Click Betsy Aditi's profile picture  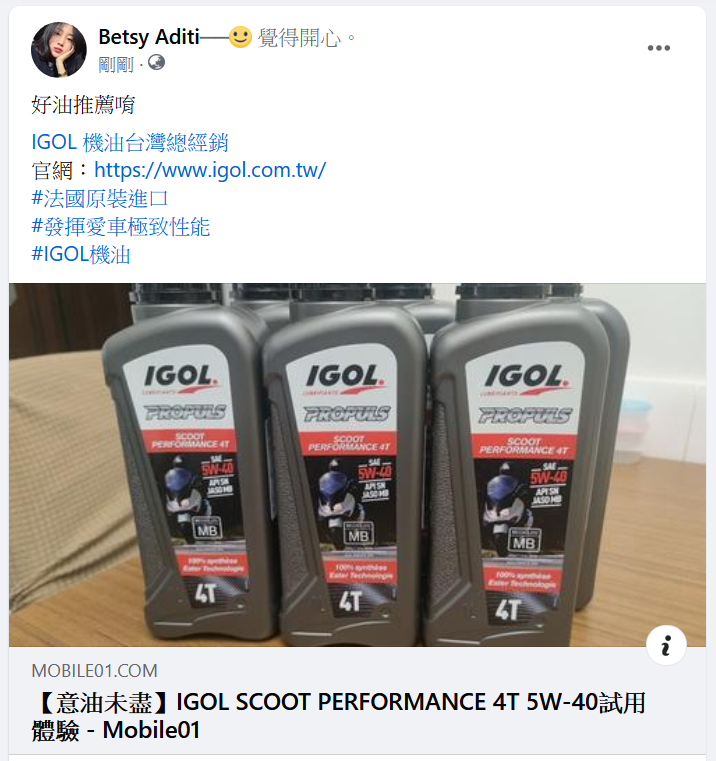[x=59, y=50]
